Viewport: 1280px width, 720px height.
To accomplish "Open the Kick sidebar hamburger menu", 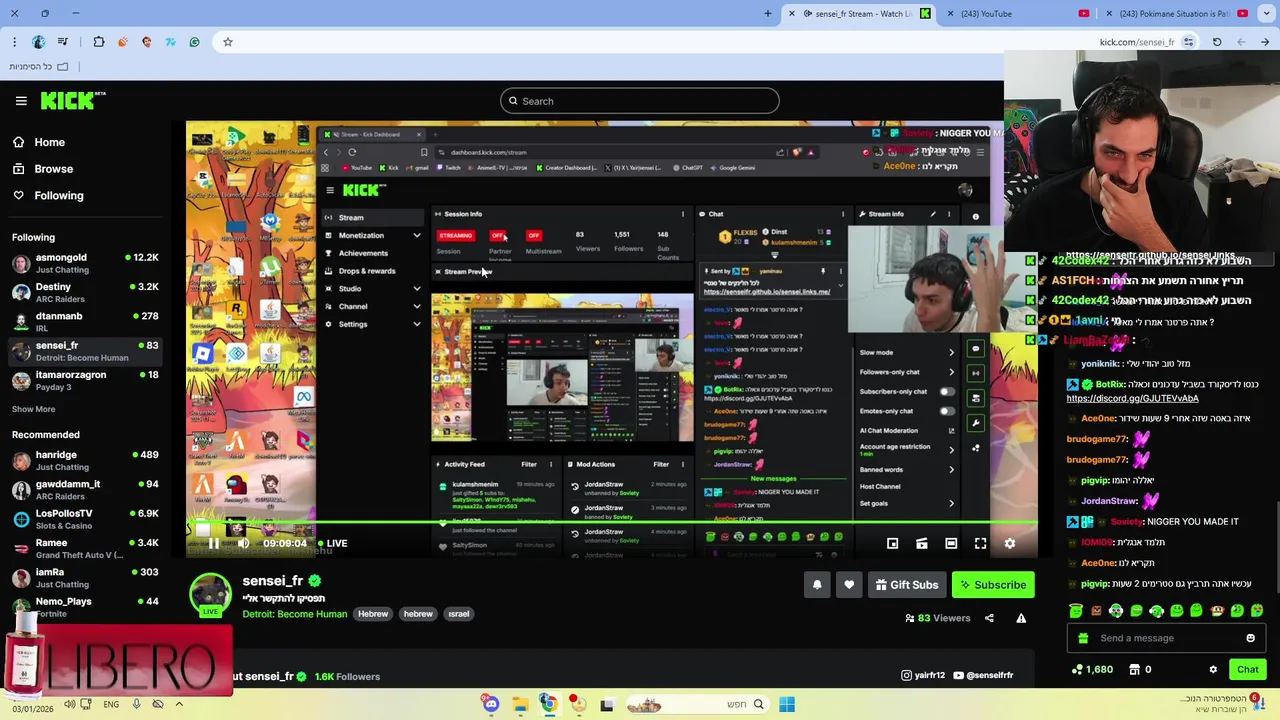I will point(21,101).
